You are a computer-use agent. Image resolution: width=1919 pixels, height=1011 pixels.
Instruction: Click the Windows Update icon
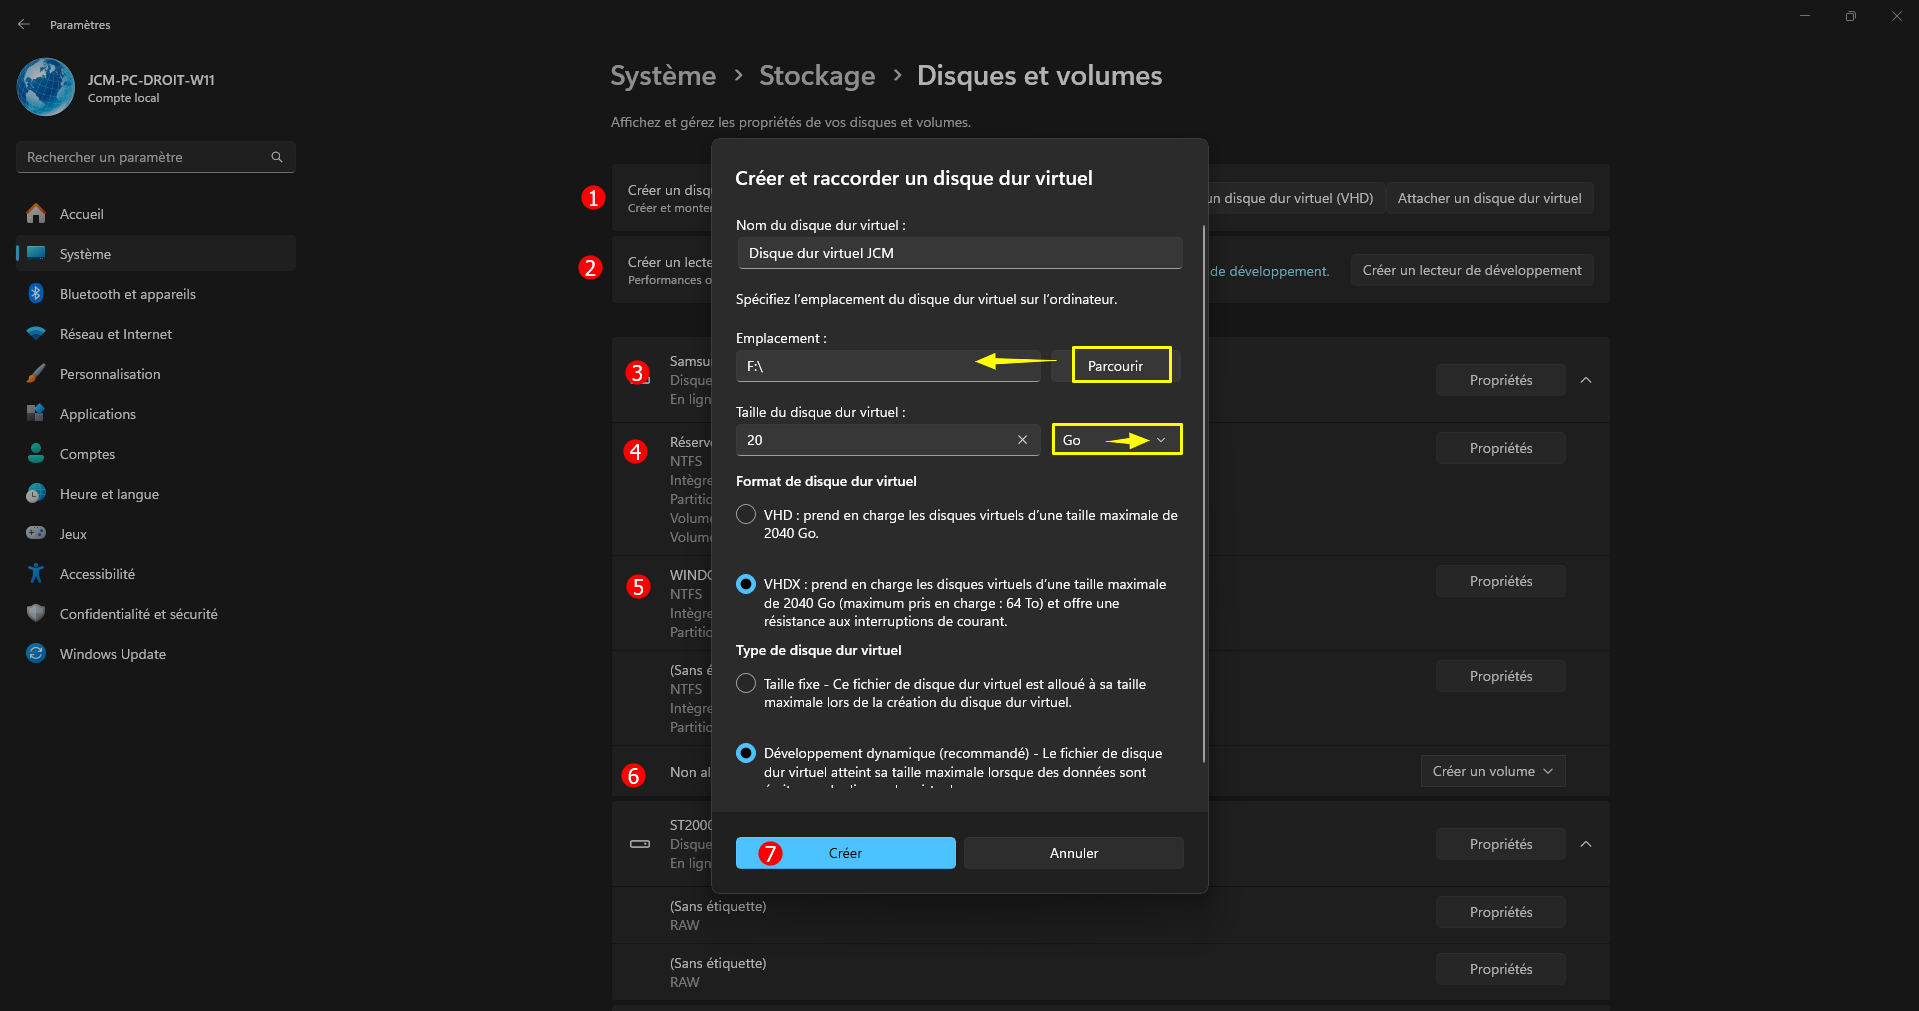click(36, 654)
